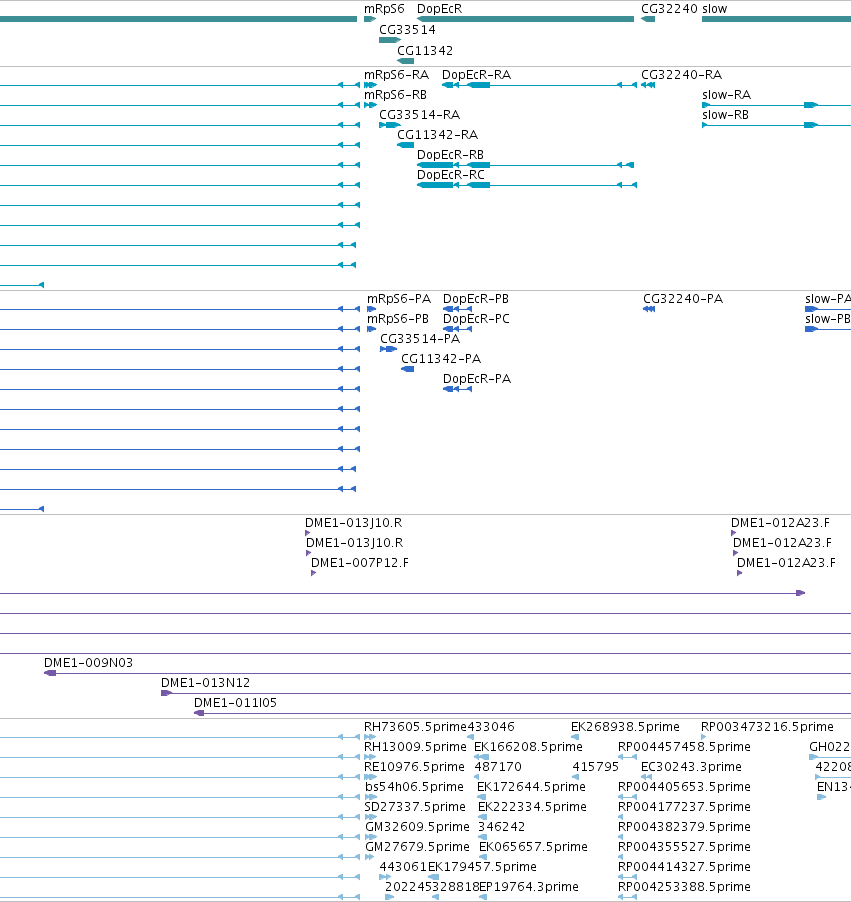Click the RP003473216.5prime EST label
This screenshot has height=902, width=851.
[x=767, y=727]
